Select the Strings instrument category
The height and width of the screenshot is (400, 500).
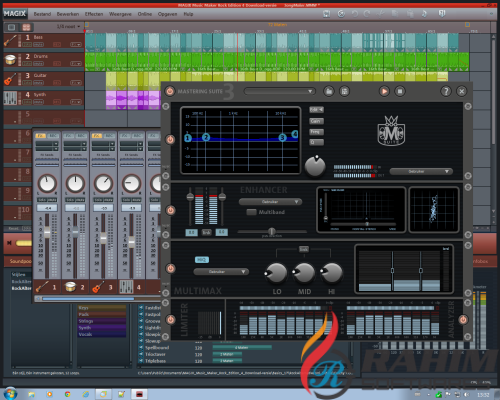[x=102, y=321]
